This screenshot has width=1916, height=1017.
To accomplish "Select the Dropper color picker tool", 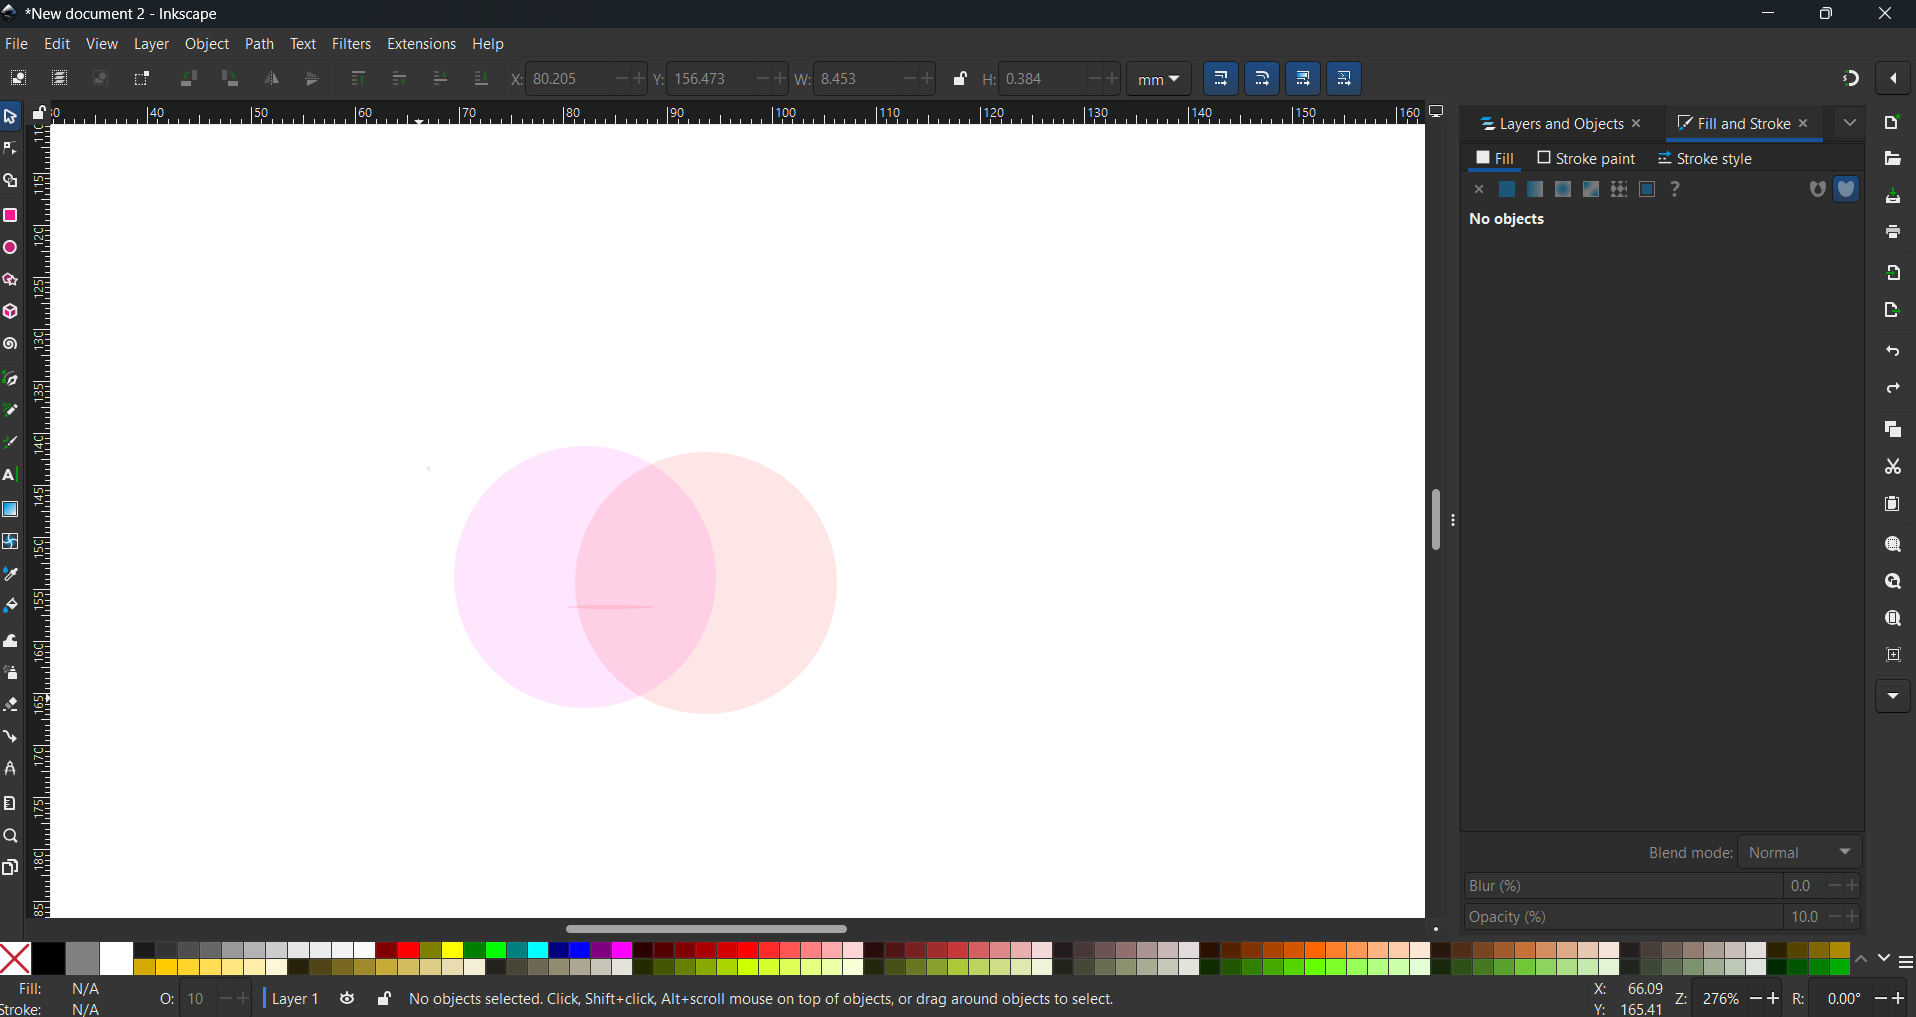I will (10, 574).
